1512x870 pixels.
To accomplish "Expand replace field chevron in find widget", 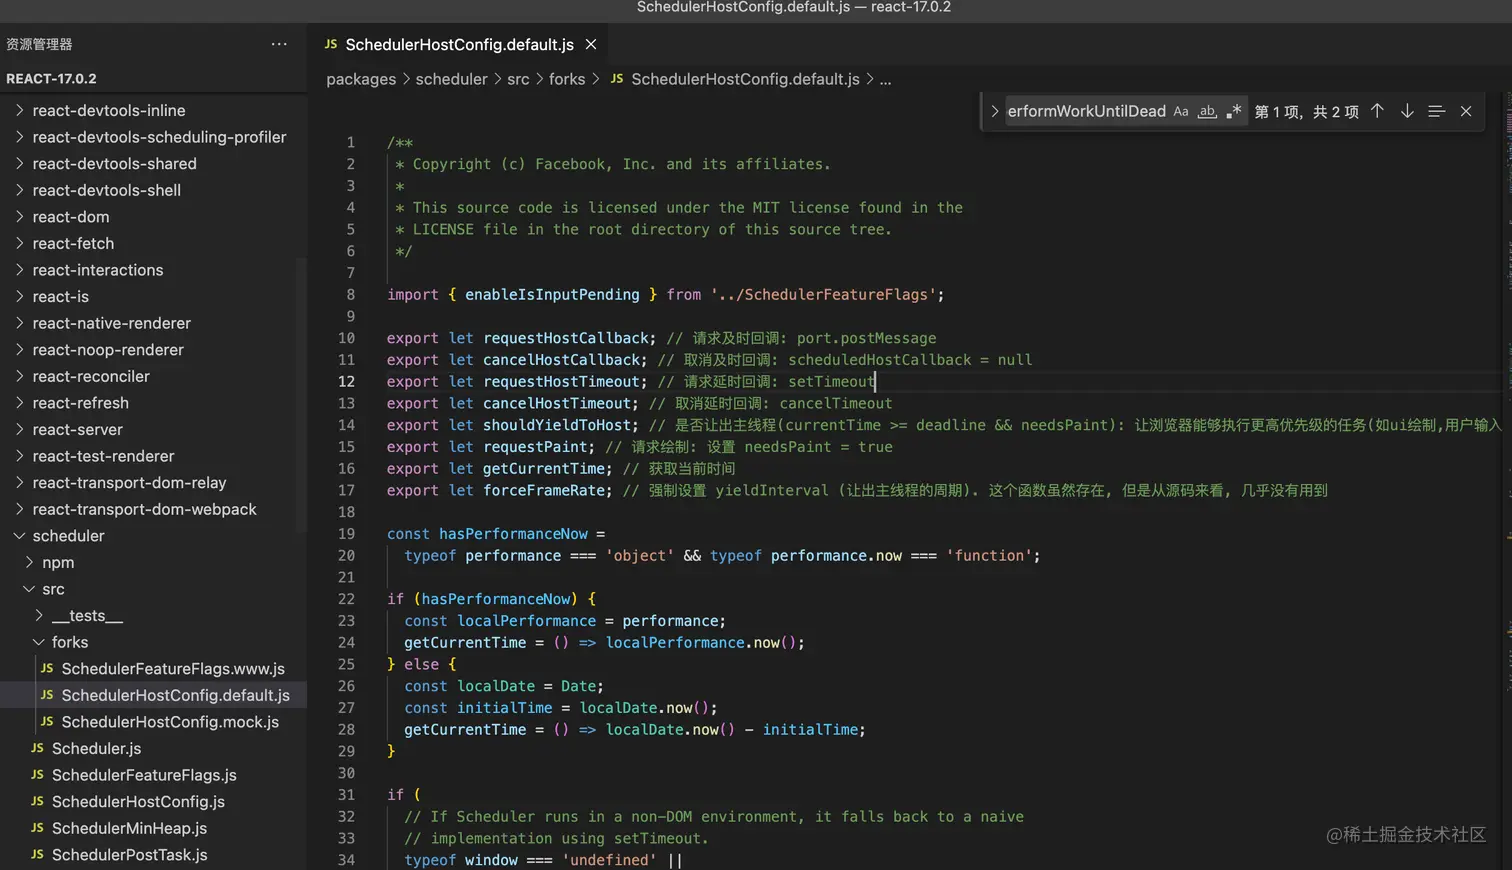I will point(994,111).
